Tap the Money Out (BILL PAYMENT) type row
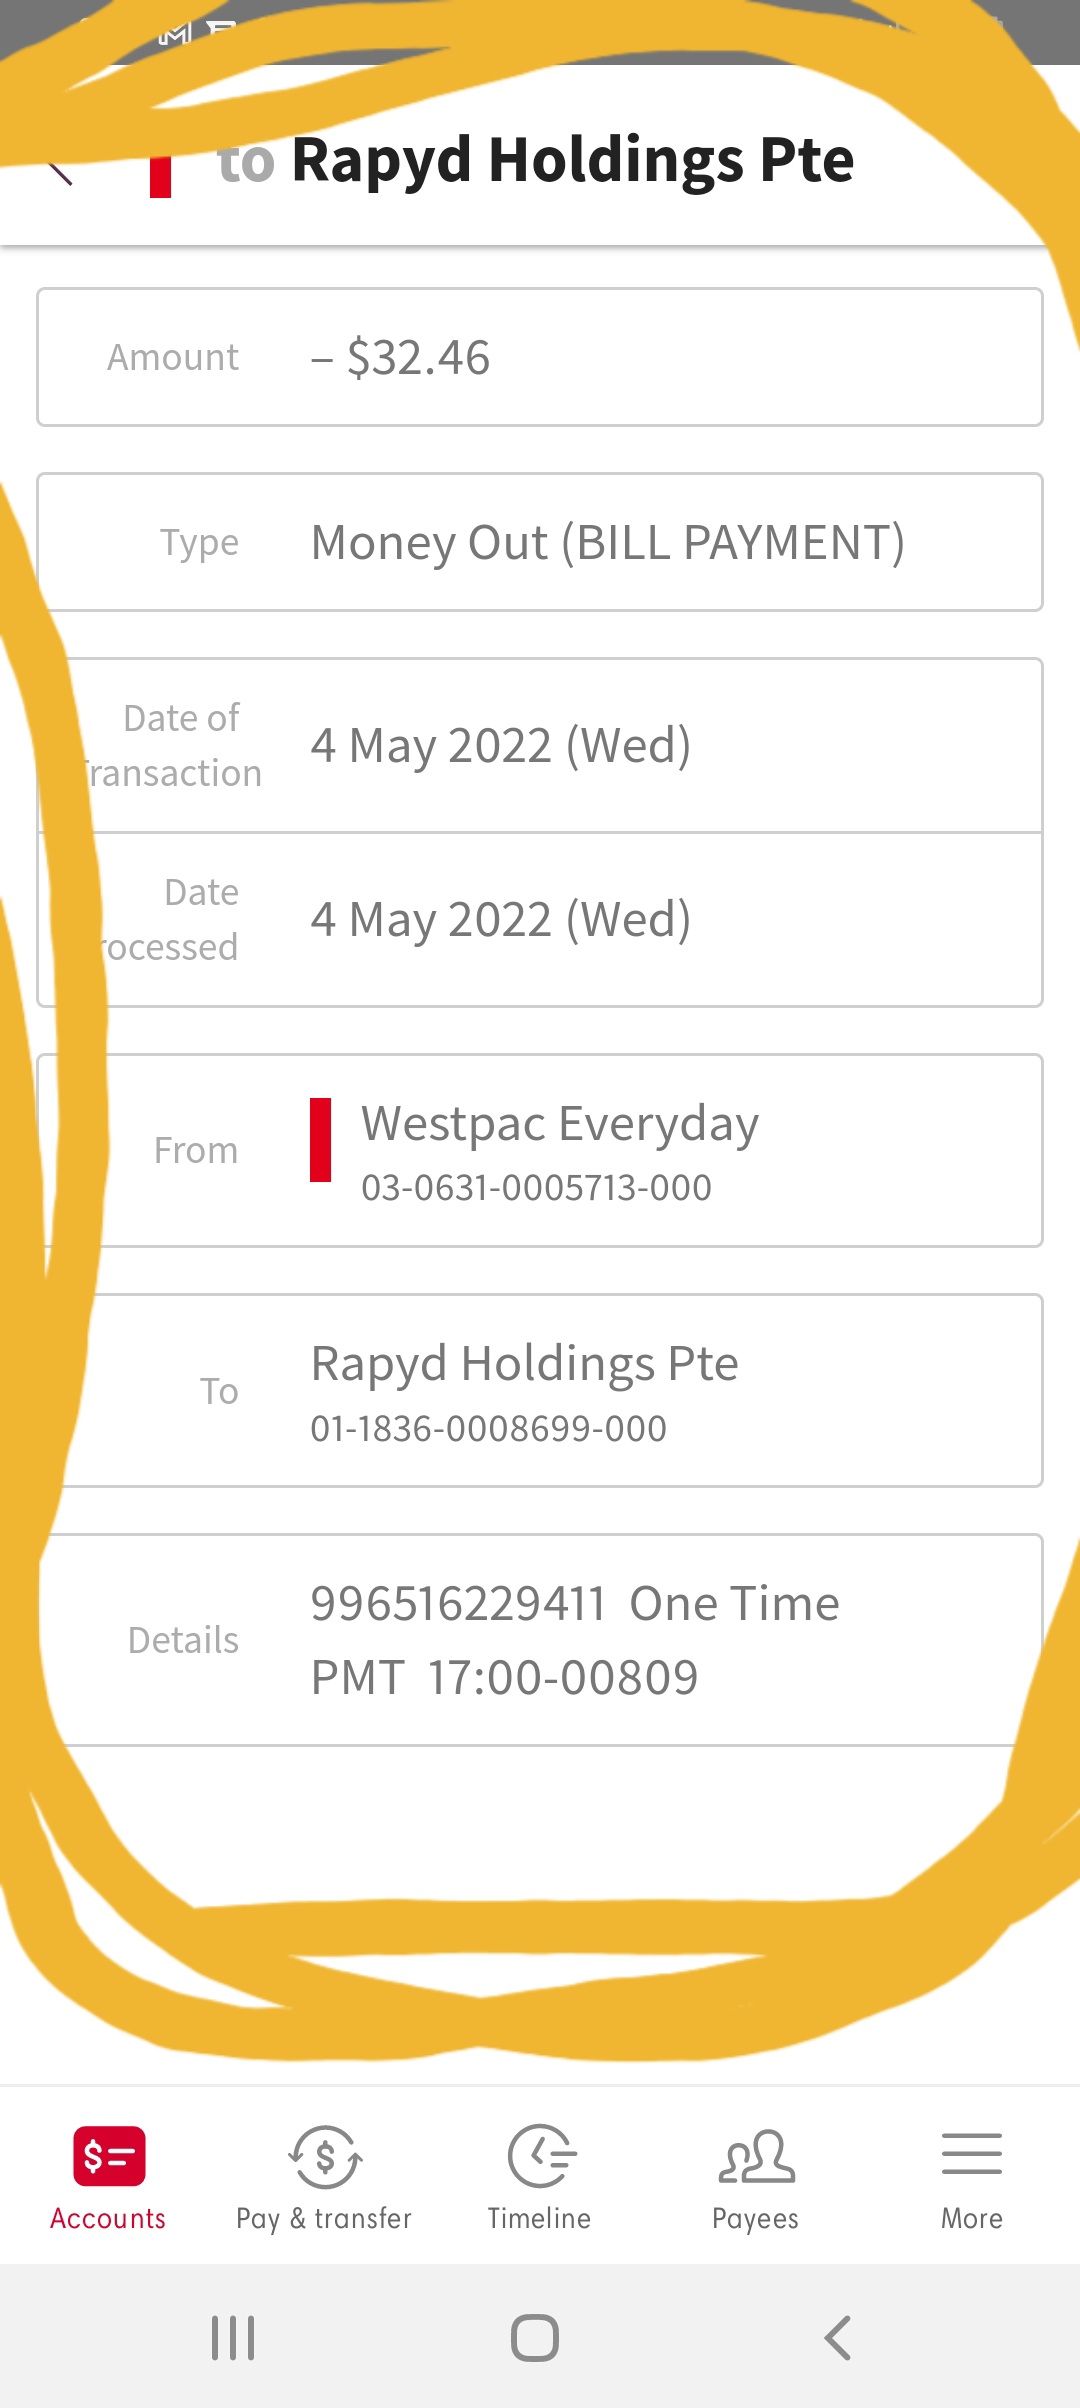Viewport: 1080px width, 2408px height. (607, 542)
